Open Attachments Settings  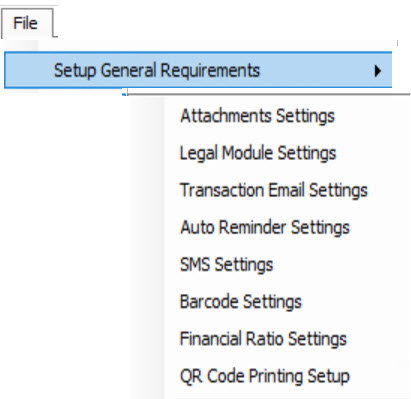tap(257, 116)
